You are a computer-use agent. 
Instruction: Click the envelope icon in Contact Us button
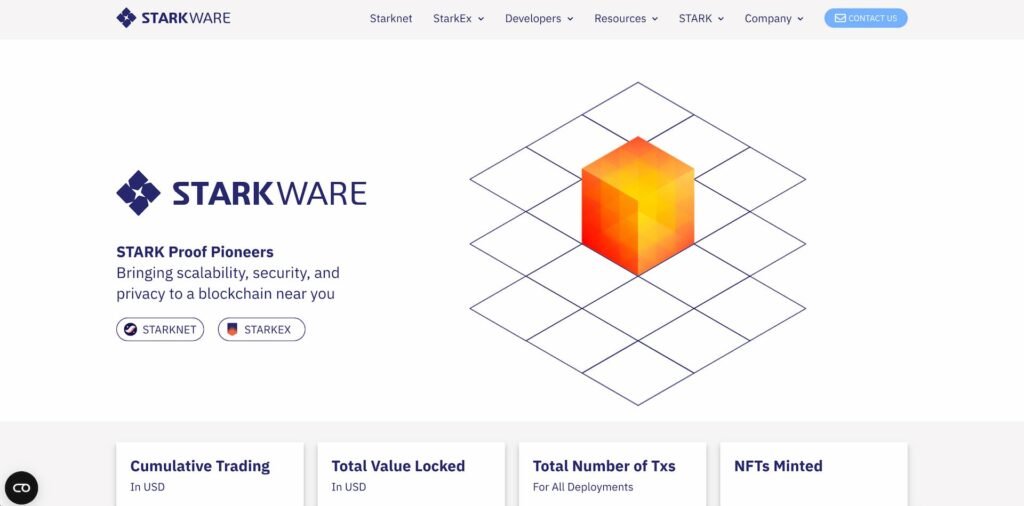click(840, 18)
